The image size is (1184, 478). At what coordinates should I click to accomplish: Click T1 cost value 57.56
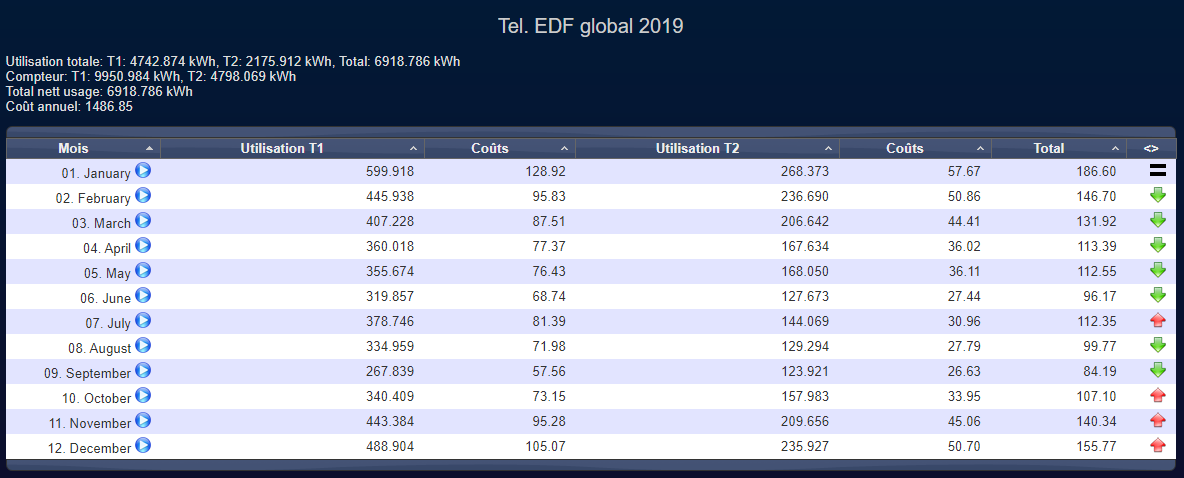click(549, 371)
